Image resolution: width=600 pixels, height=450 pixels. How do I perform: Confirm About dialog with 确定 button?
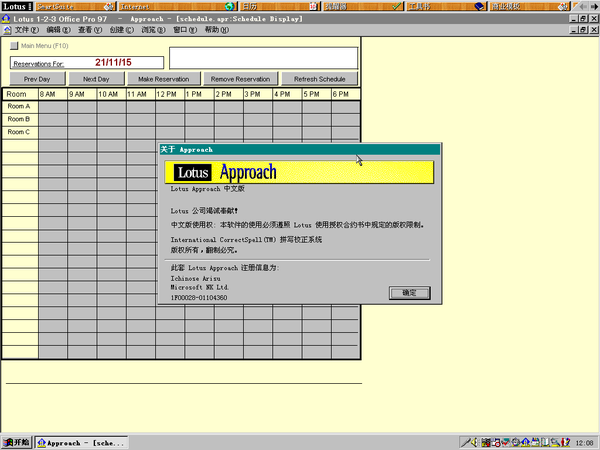click(x=409, y=293)
